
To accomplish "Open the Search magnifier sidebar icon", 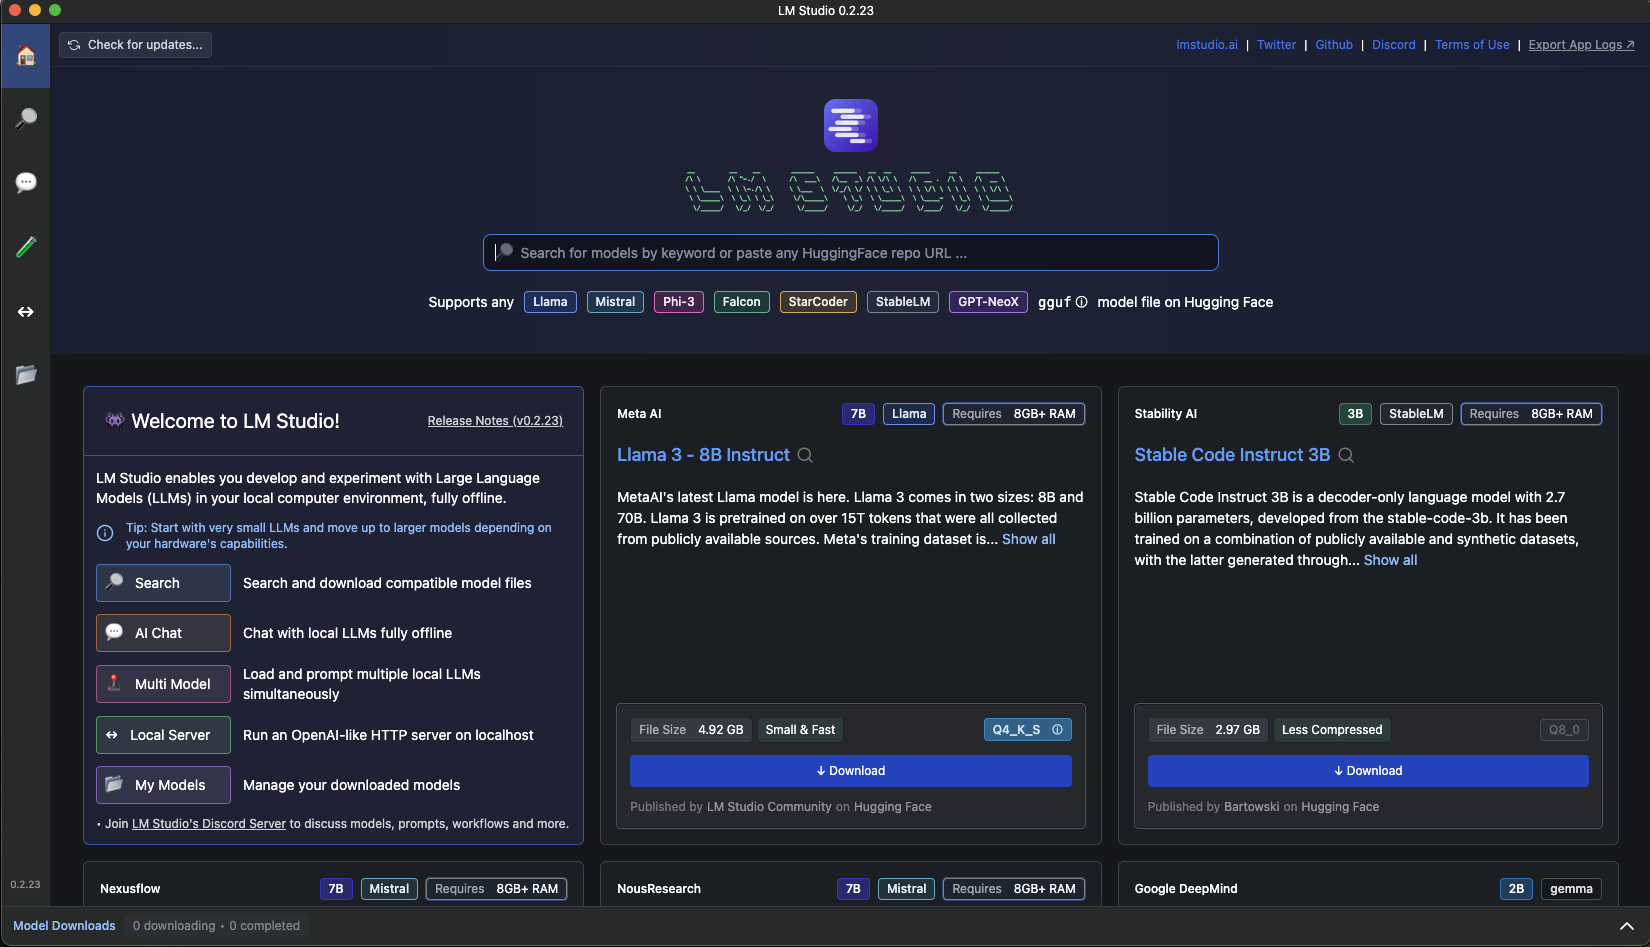I will (26, 118).
